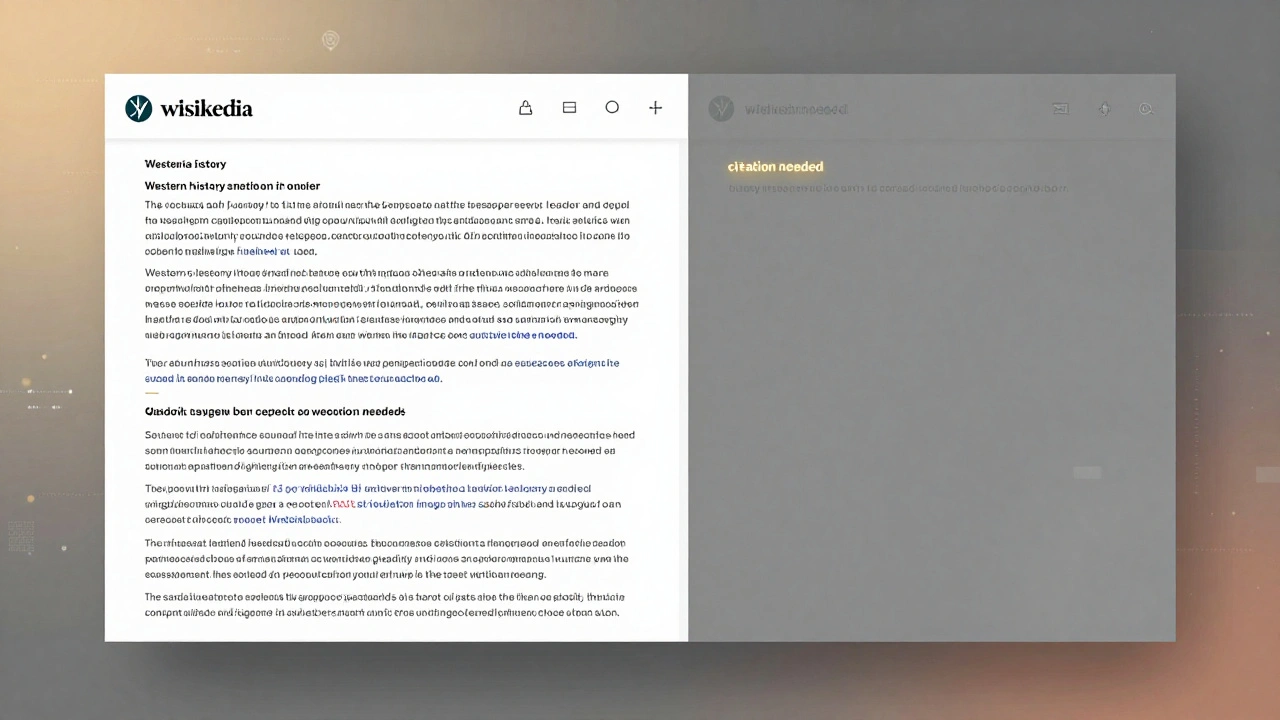This screenshot has width=1280, height=720.
Task: Open the contents list icon in the toolbar
Action: [x=569, y=107]
